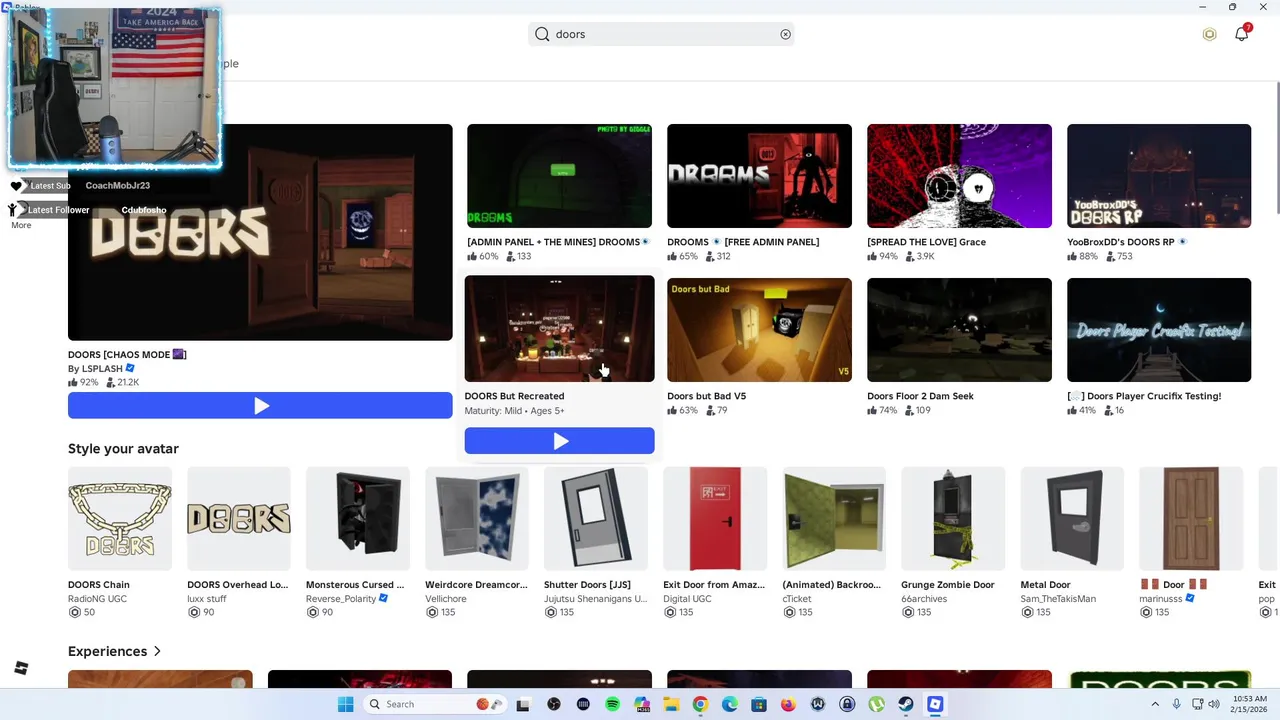
Task: Visit creator LSPLASH link
Action: click(102, 369)
